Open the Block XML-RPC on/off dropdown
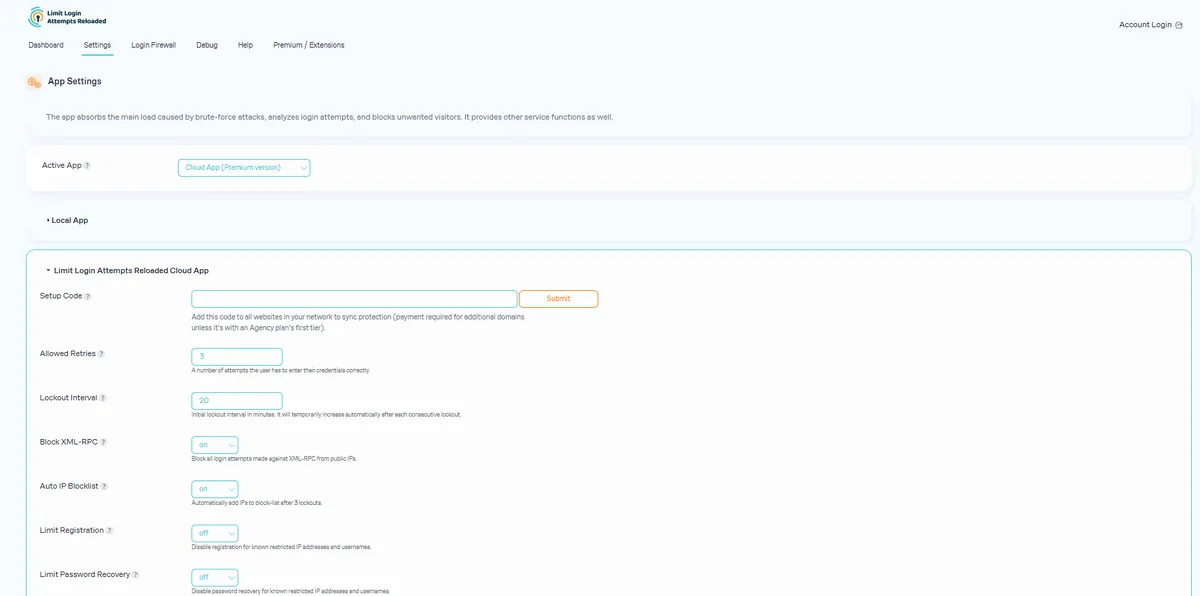Screen dimensions: 1200x596 (215, 445)
